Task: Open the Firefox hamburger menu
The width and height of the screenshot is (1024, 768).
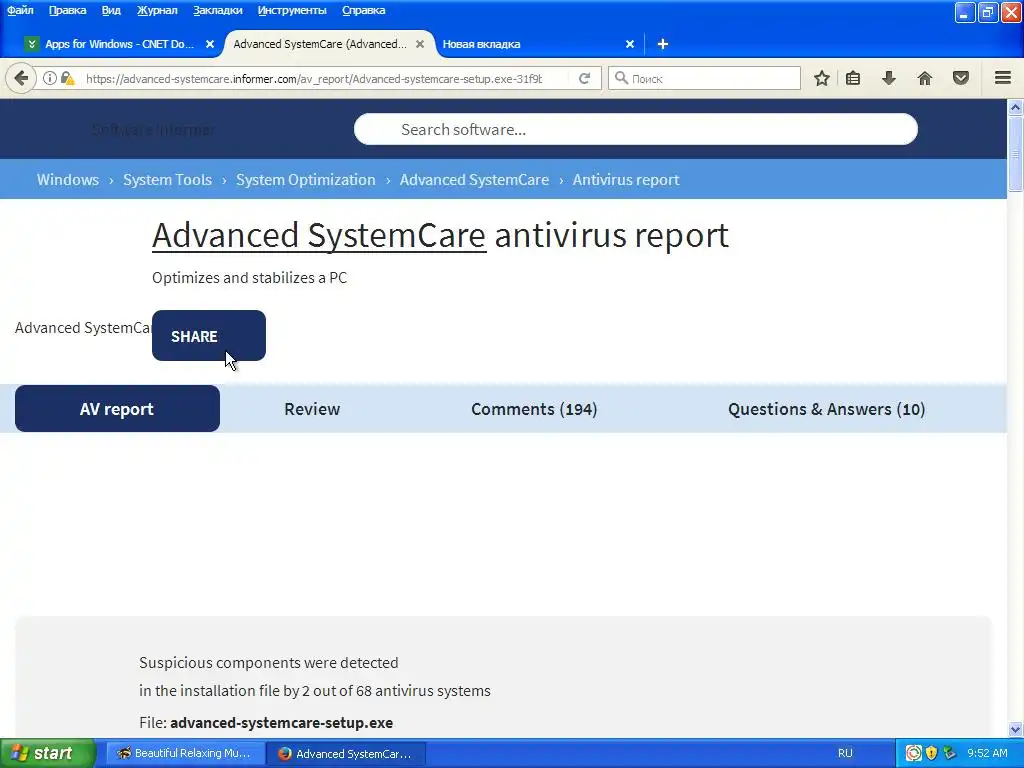Action: (x=1003, y=78)
